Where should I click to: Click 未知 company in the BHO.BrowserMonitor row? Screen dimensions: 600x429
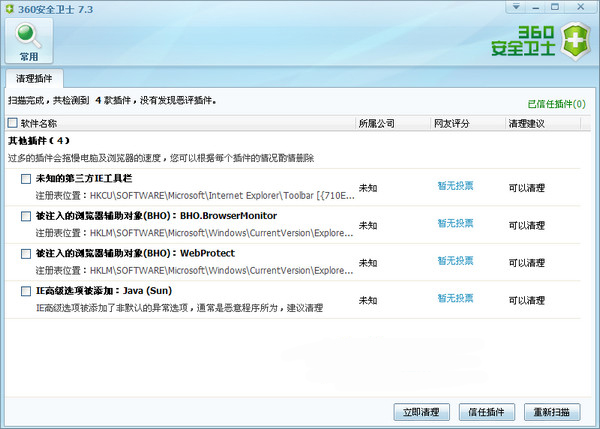(368, 225)
